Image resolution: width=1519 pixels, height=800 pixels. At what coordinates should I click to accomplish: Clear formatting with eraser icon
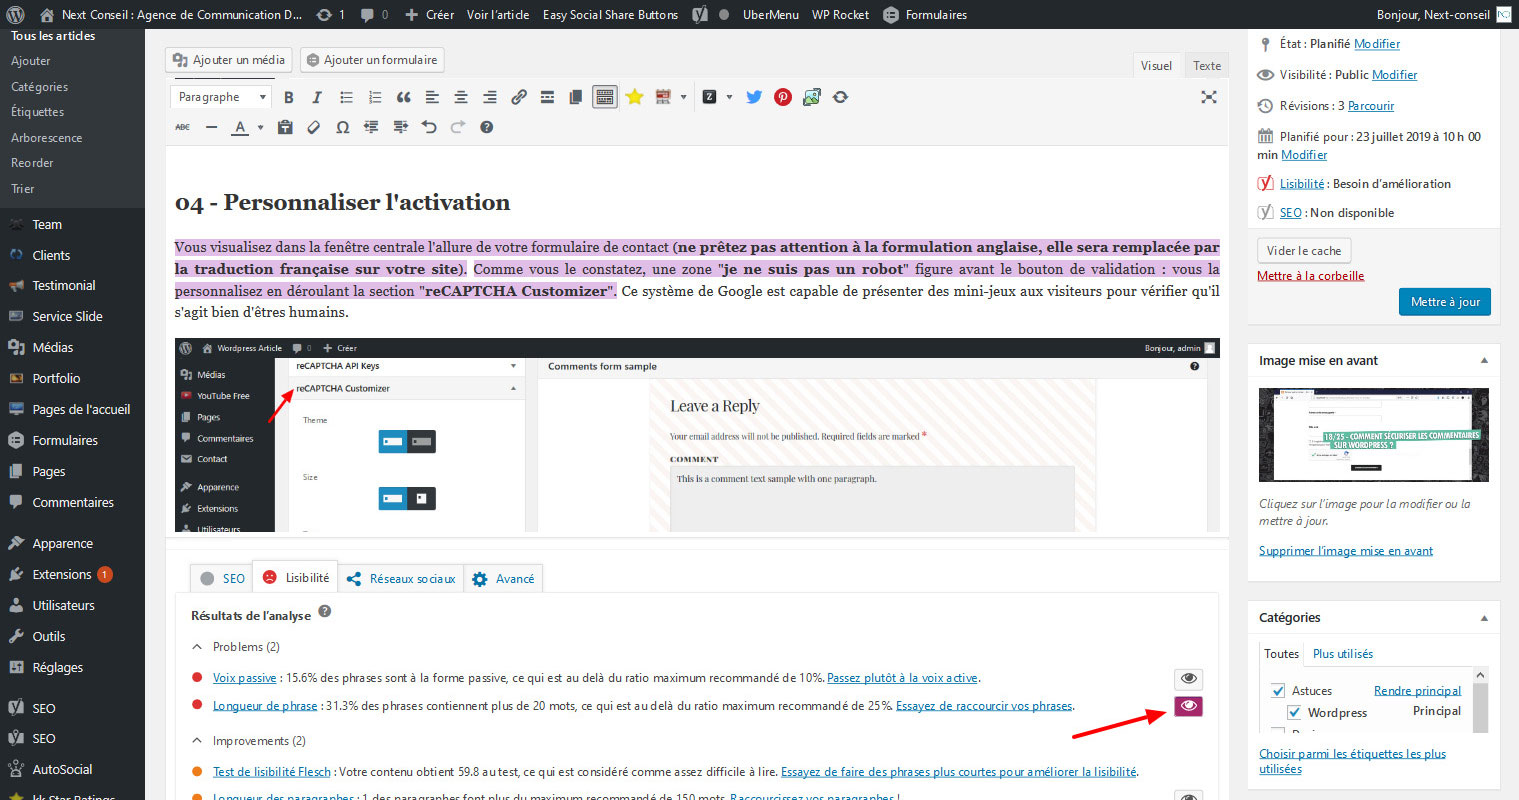coord(314,127)
